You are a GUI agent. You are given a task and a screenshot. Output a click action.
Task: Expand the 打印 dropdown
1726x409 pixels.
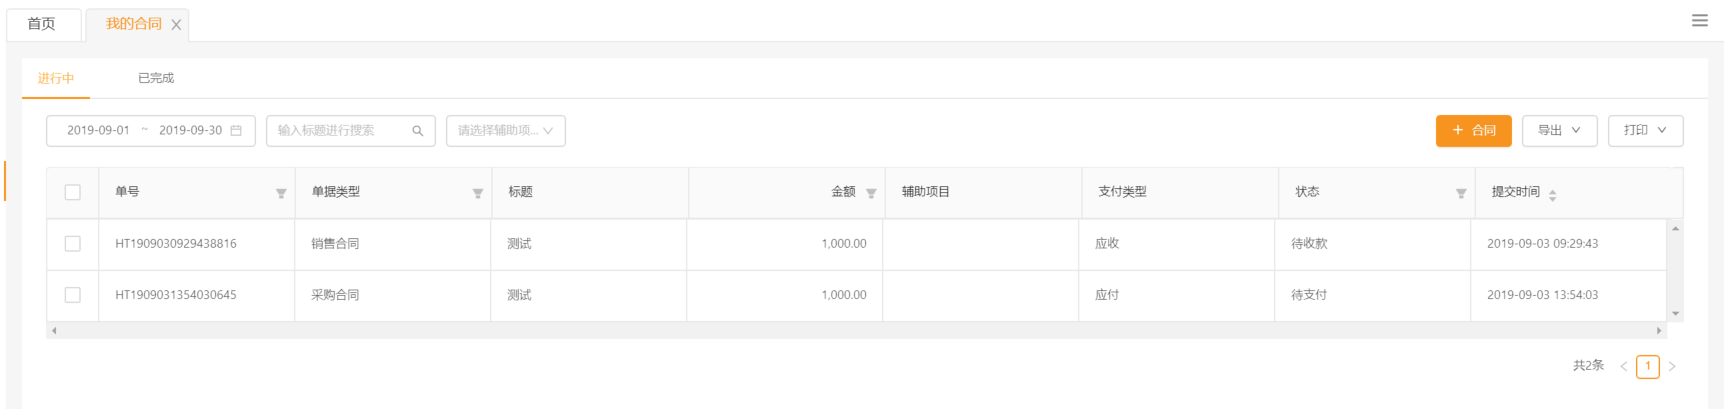pyautogui.click(x=1645, y=131)
